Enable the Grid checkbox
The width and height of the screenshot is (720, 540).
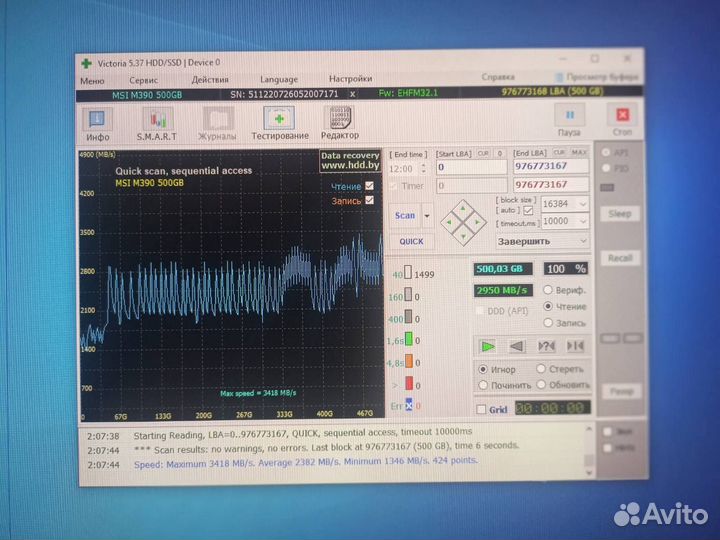click(x=481, y=409)
